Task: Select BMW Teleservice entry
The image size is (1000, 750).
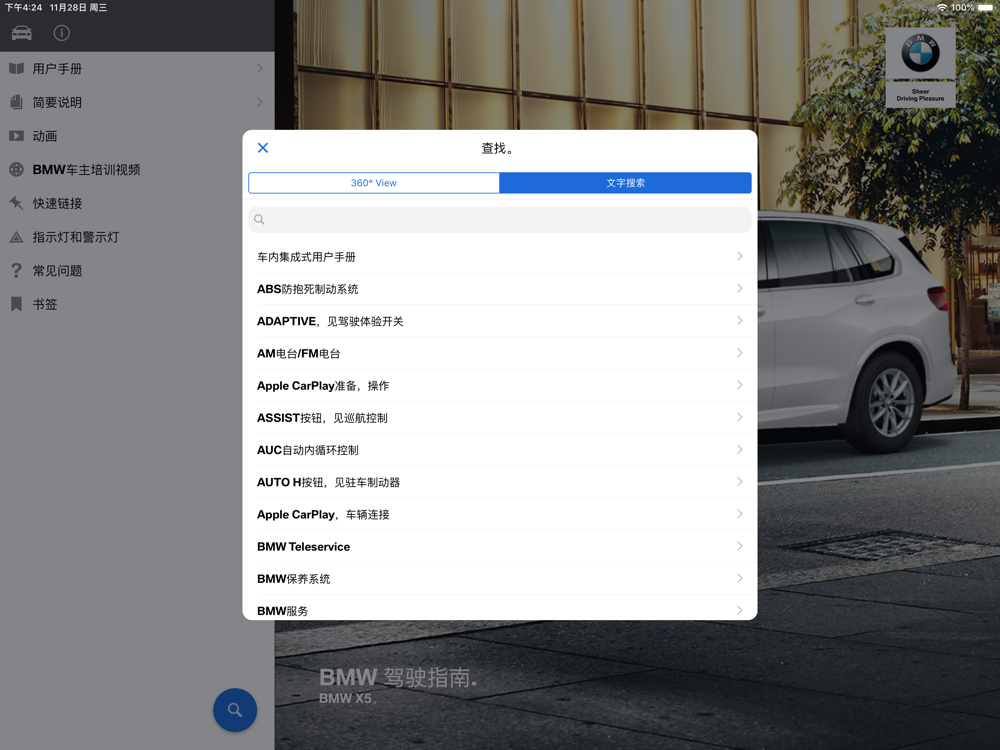Action: click(500, 547)
